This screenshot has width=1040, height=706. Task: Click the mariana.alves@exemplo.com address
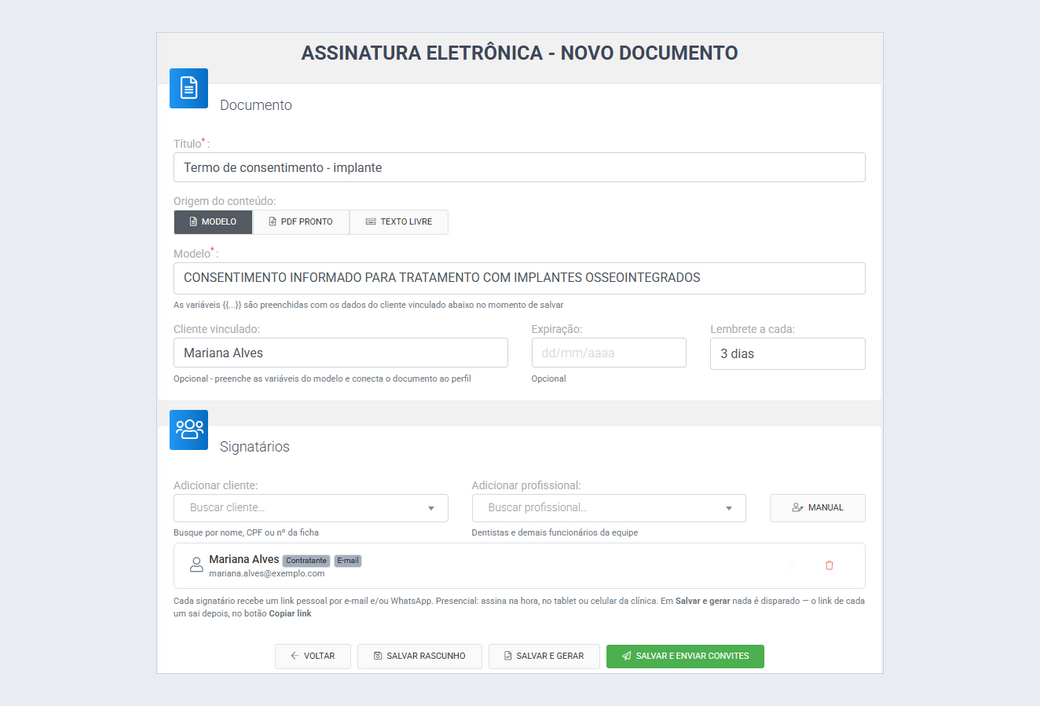(x=267, y=573)
